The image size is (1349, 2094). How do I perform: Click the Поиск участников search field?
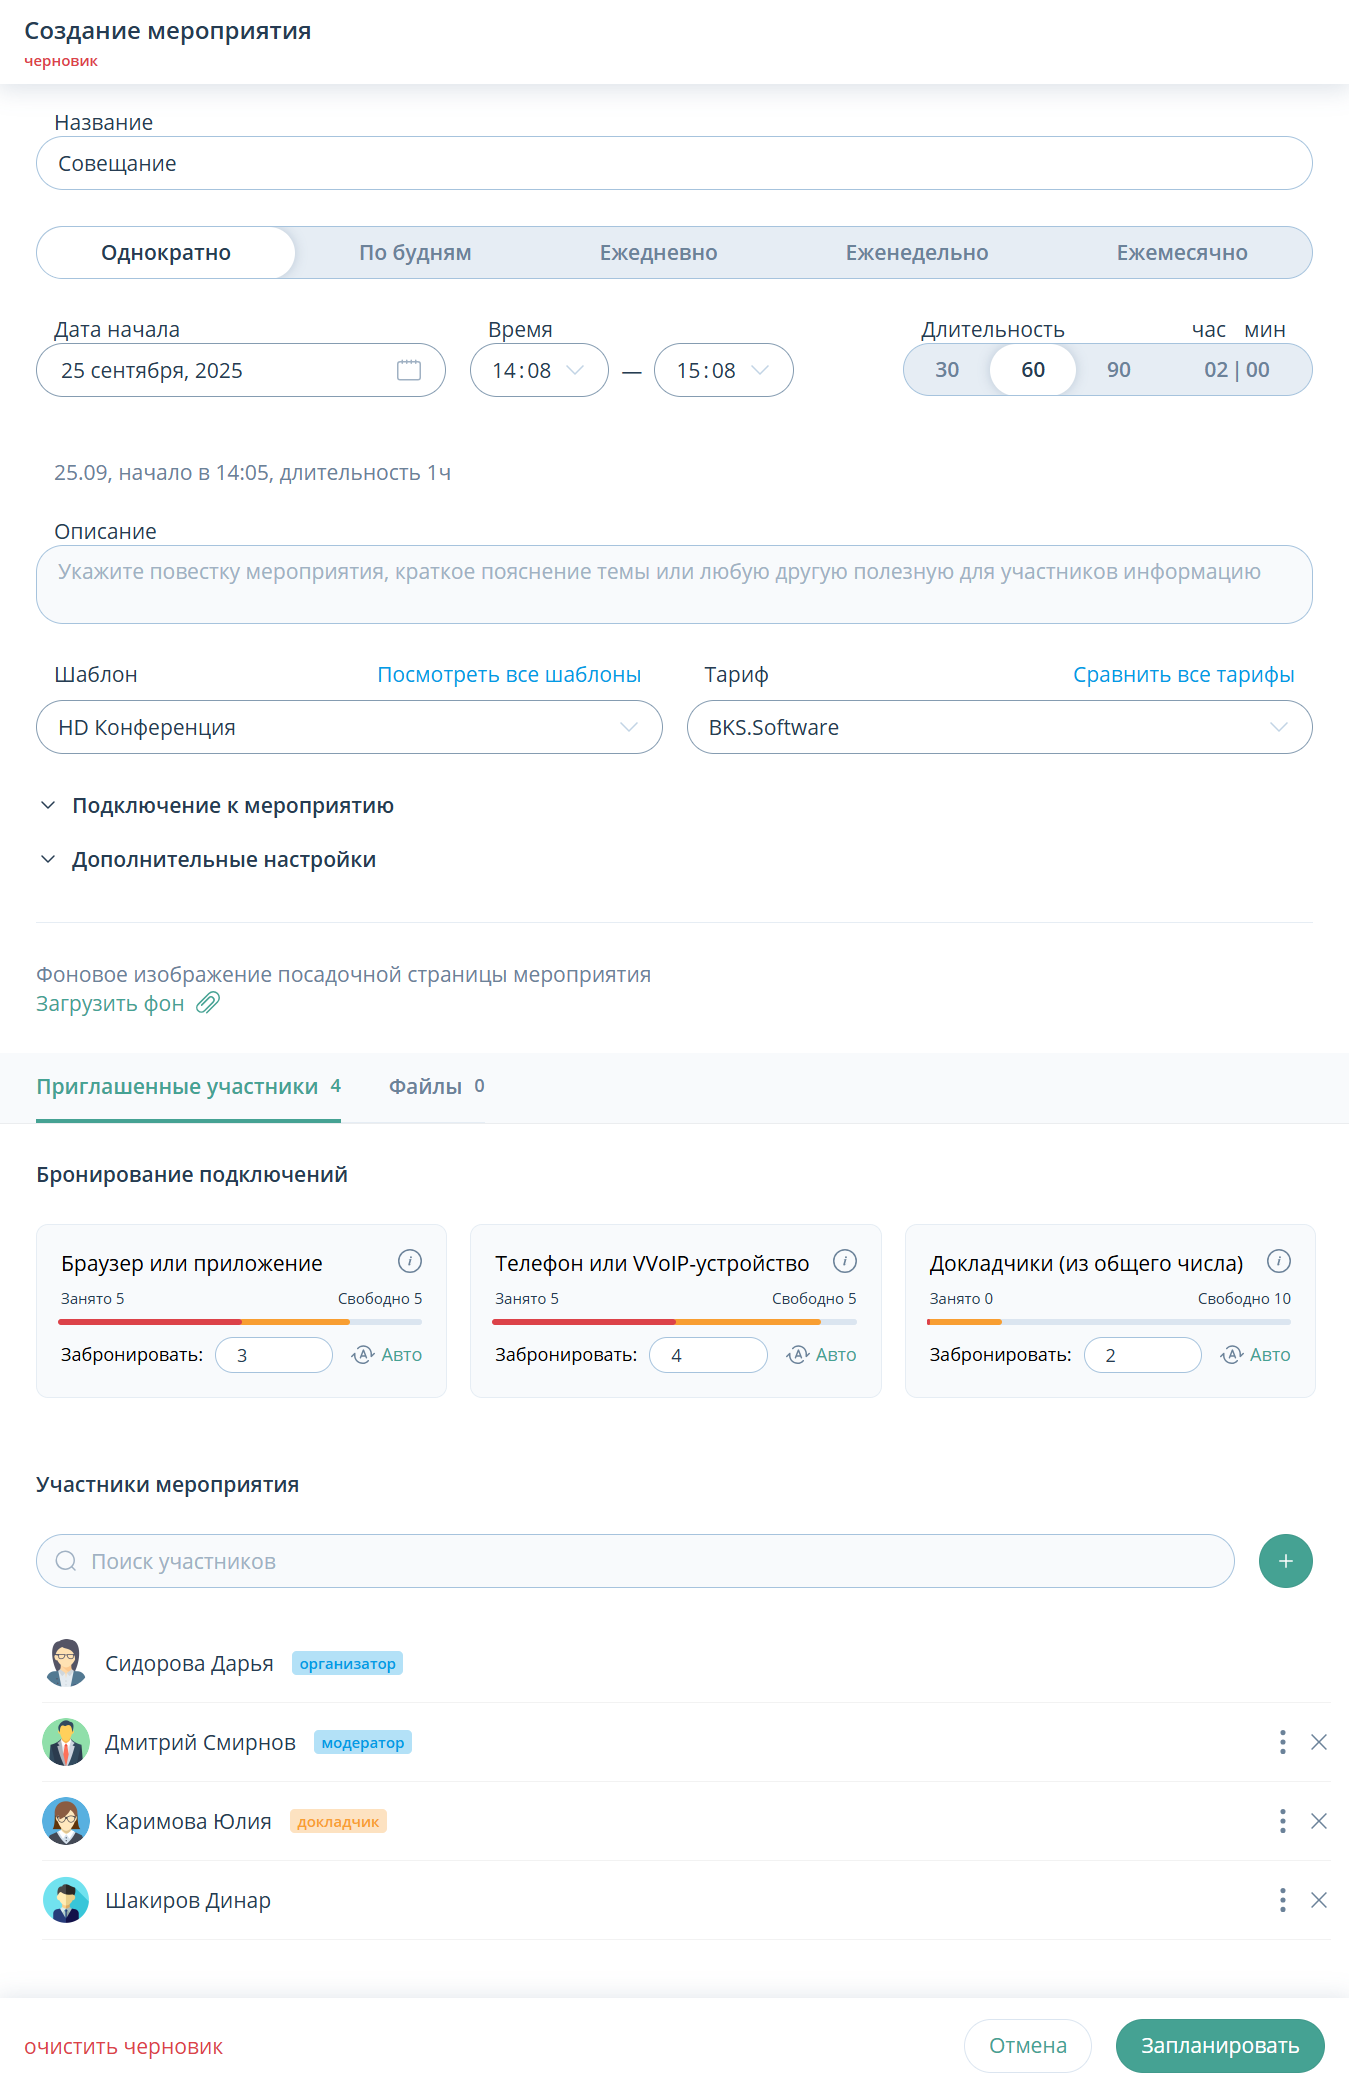pos(635,1561)
